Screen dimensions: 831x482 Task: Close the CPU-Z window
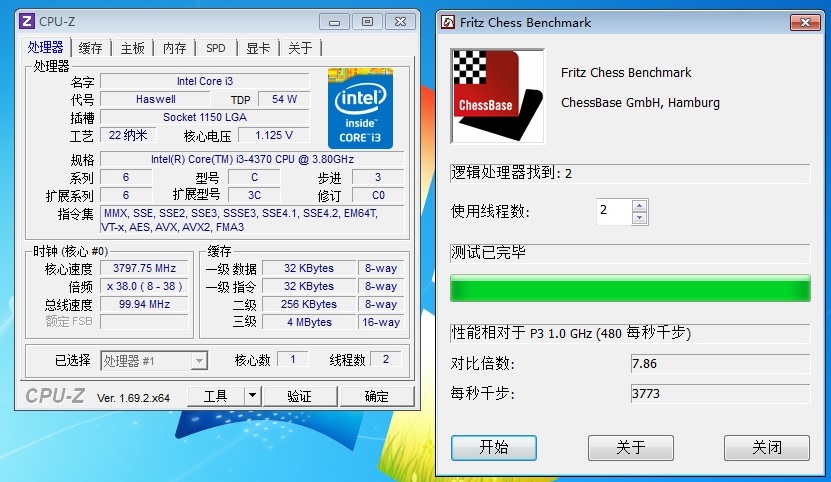click(x=401, y=22)
